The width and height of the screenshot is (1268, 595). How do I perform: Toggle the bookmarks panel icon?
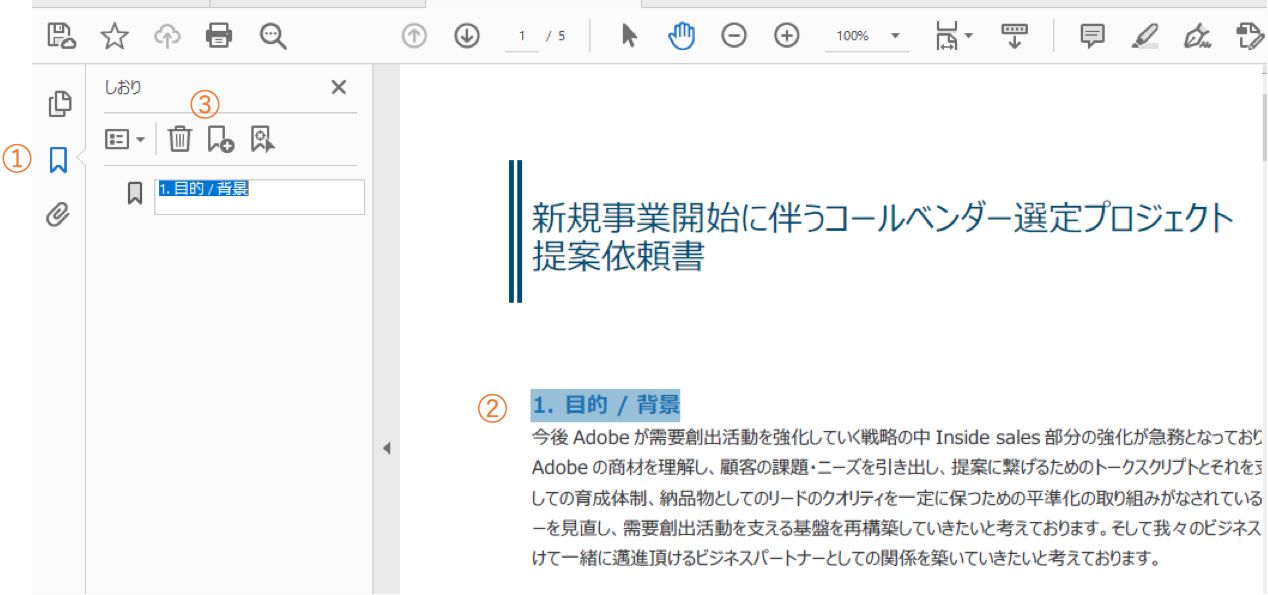[x=59, y=159]
